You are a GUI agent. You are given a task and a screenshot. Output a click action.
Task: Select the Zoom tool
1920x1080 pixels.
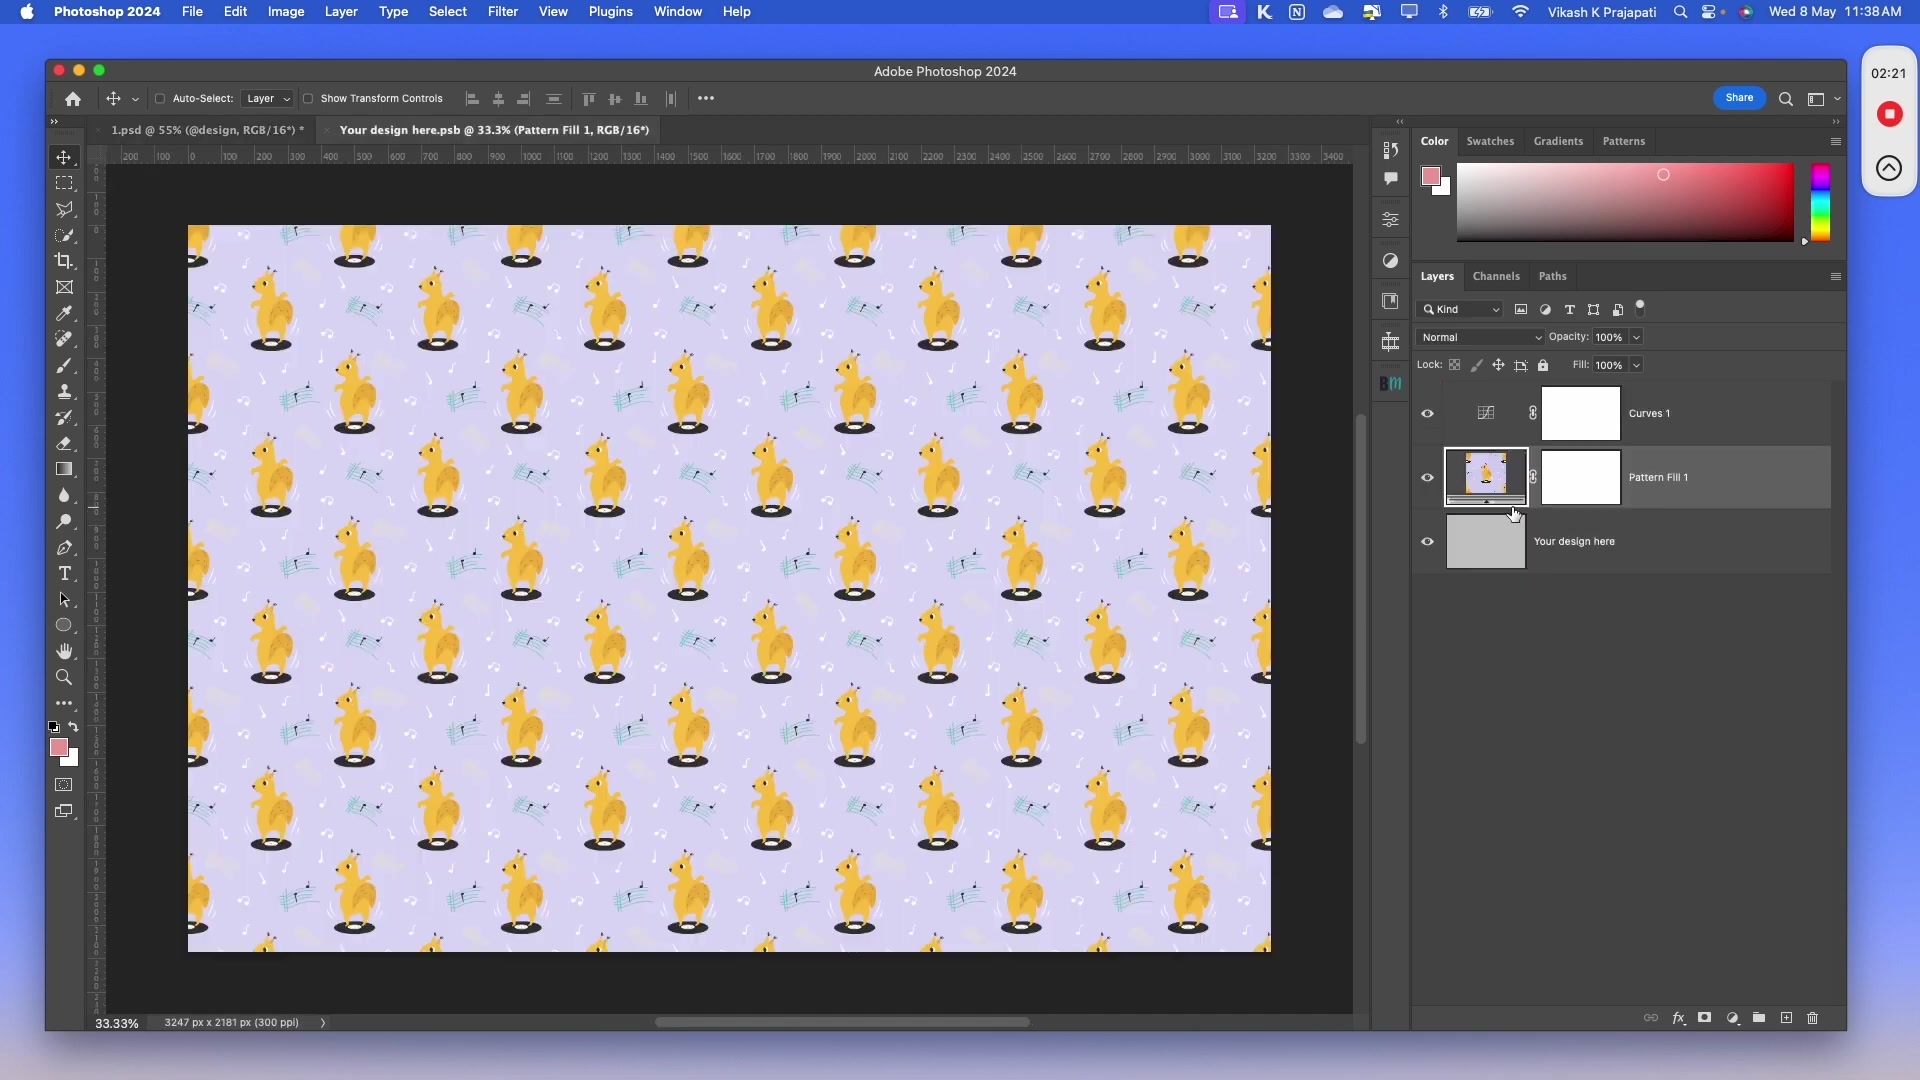(64, 677)
